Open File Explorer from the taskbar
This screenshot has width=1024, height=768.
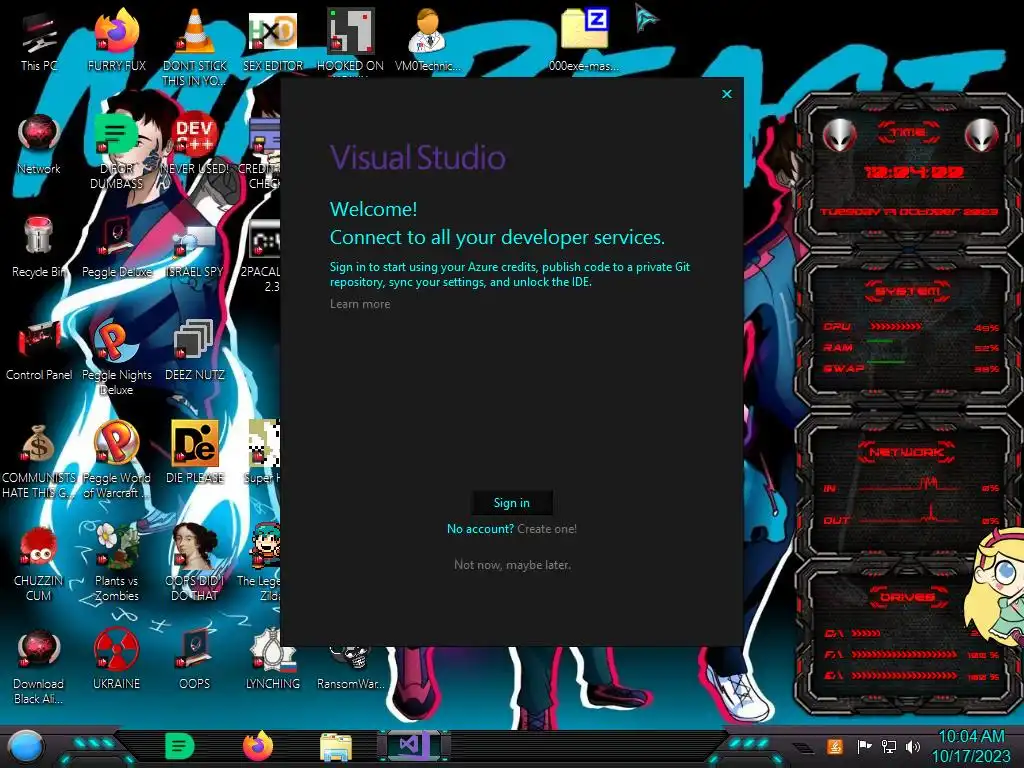pos(336,747)
